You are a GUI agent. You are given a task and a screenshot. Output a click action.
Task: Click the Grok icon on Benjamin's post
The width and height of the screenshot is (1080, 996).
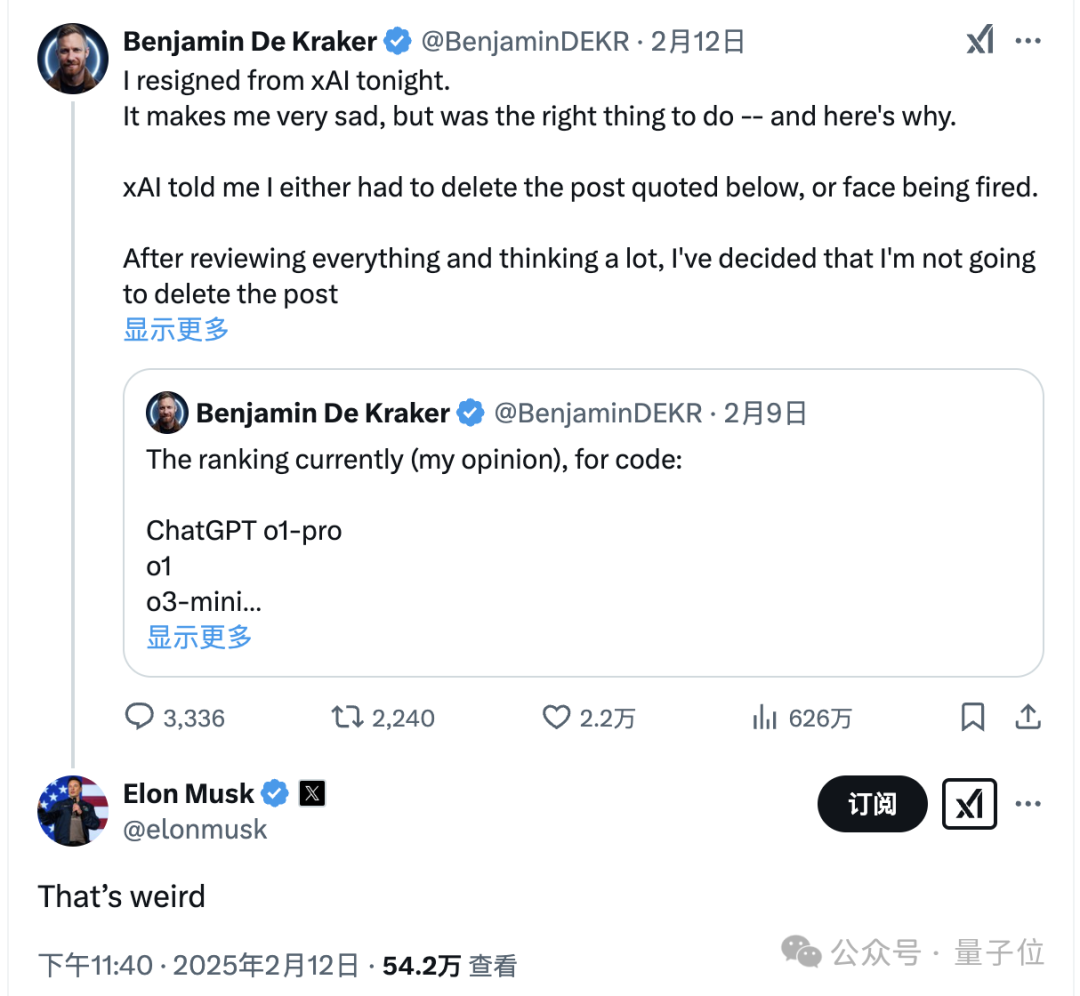(979, 40)
